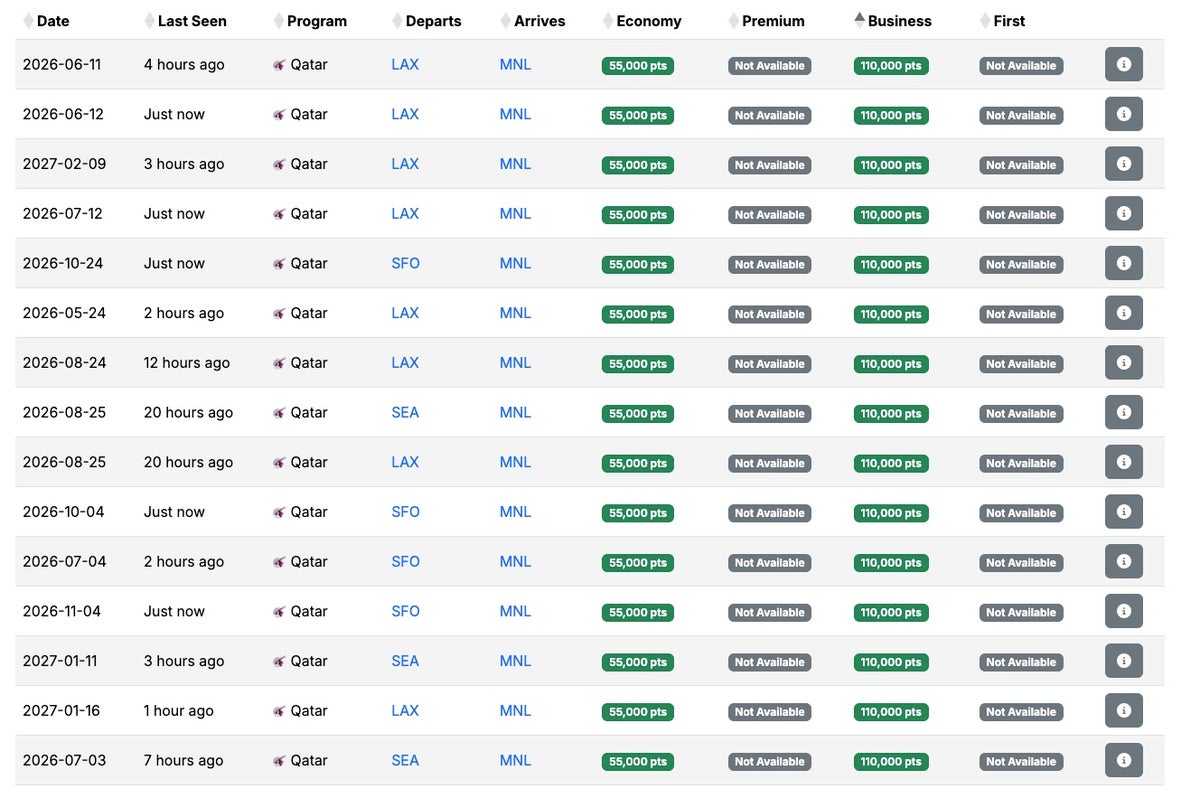
Task: Open SFO link in 2026-11-04 row
Action: click(x=405, y=611)
